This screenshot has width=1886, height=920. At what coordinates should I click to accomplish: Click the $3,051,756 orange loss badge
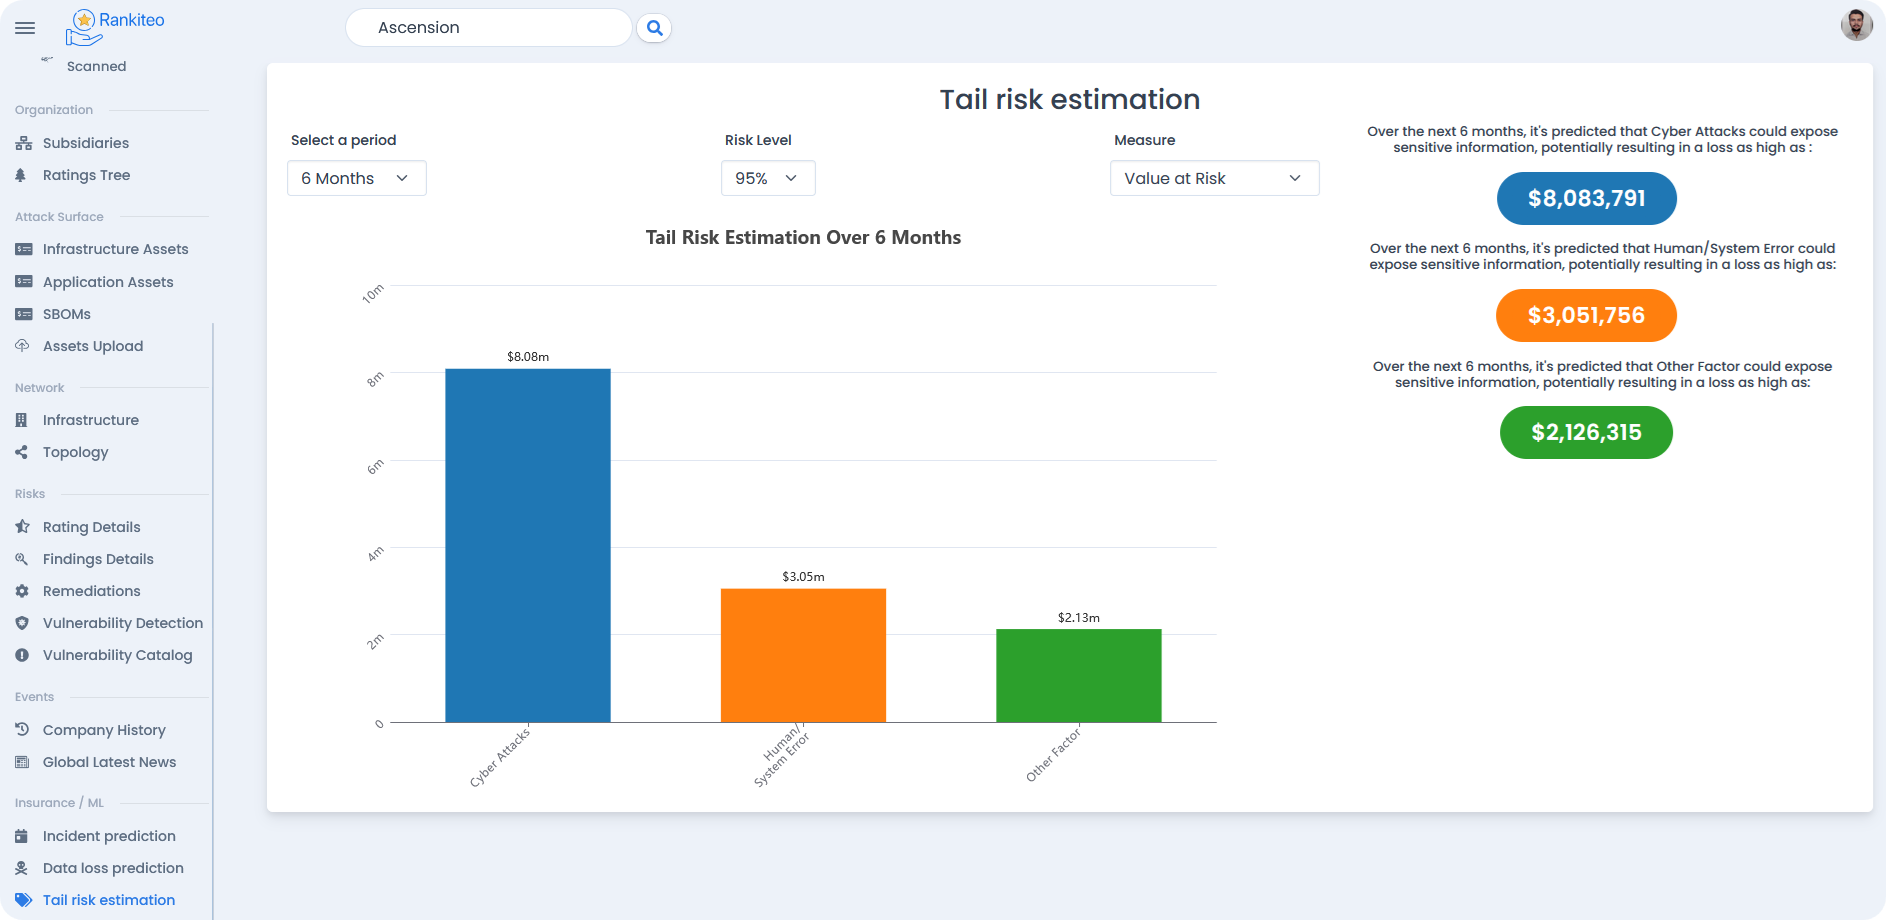1586,315
